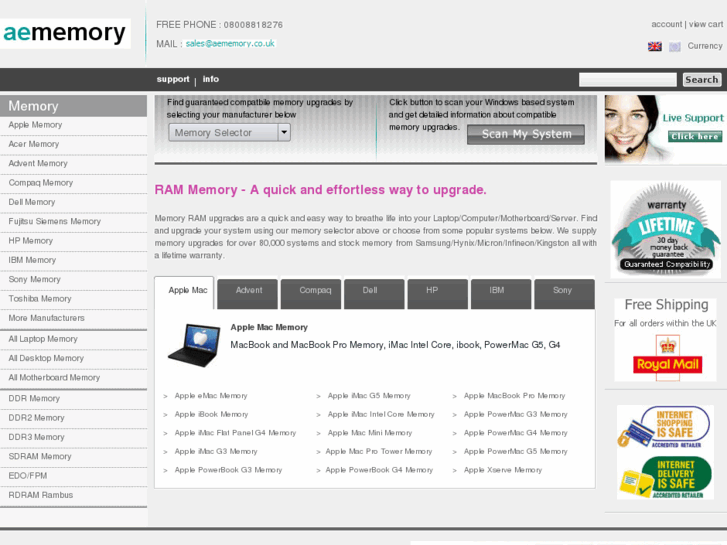
Task: Open Apple PowerMac G5 Memory link
Action: point(516,452)
